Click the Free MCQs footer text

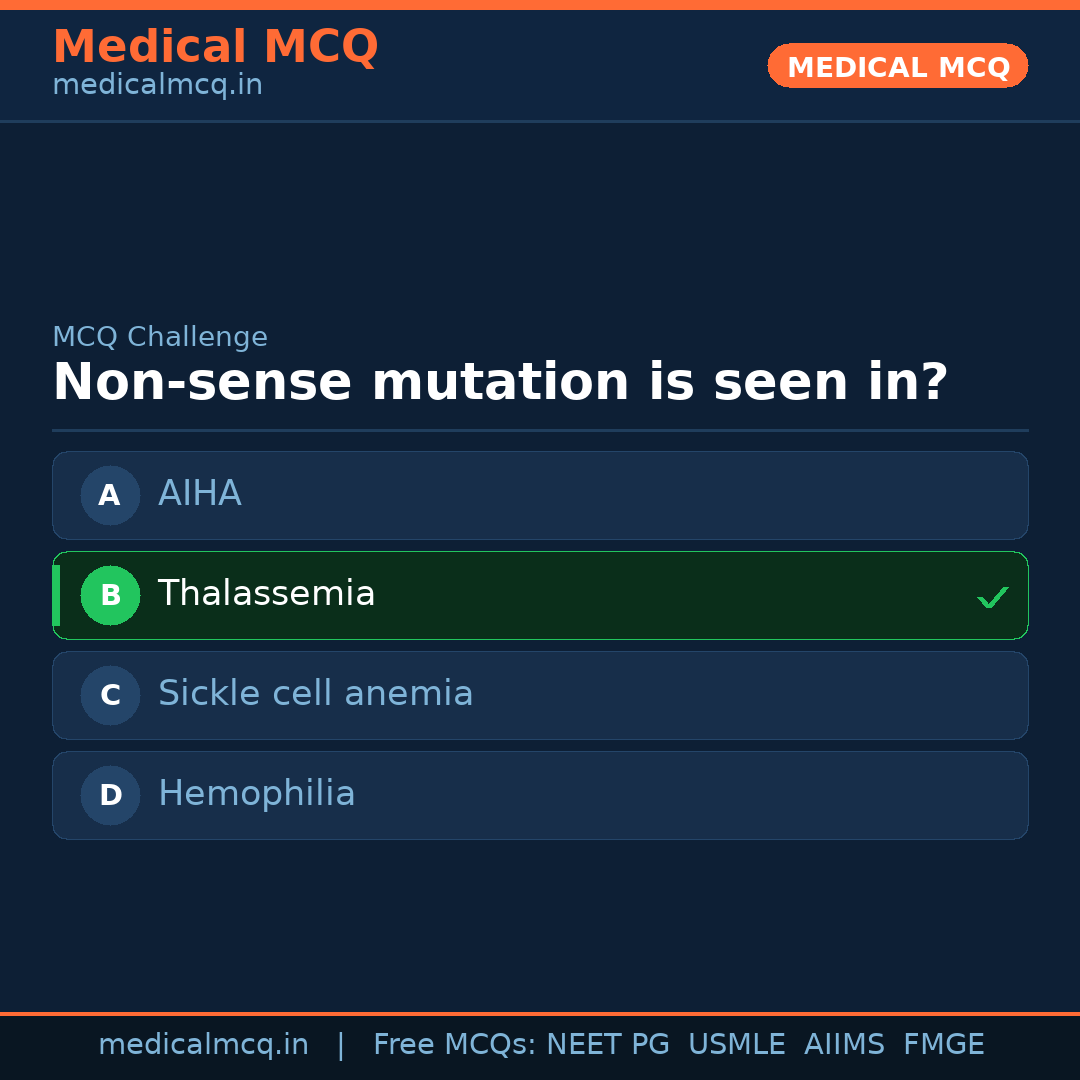[x=454, y=1045]
